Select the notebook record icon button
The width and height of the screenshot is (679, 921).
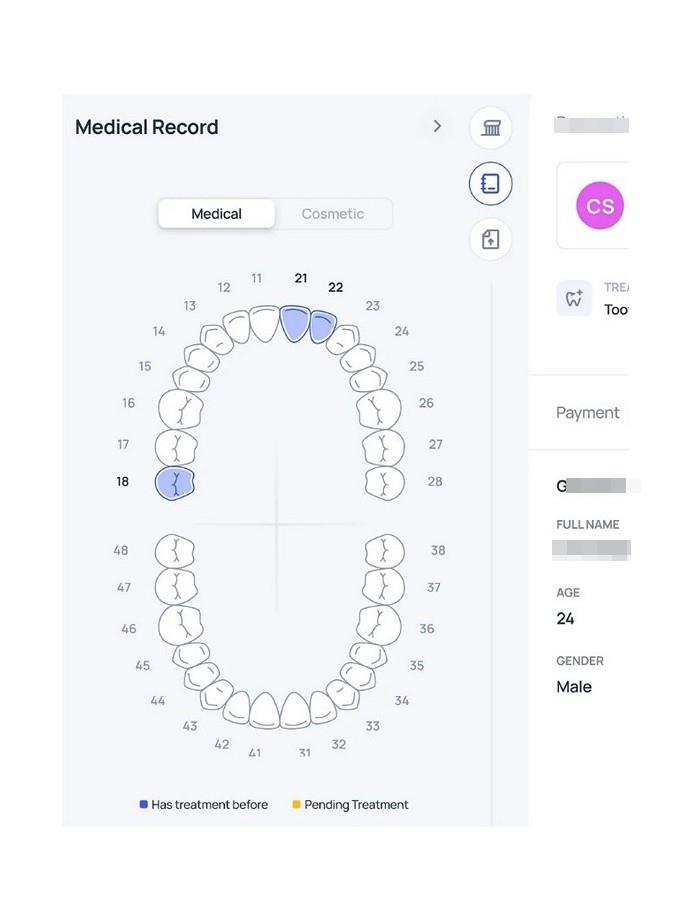click(490, 183)
